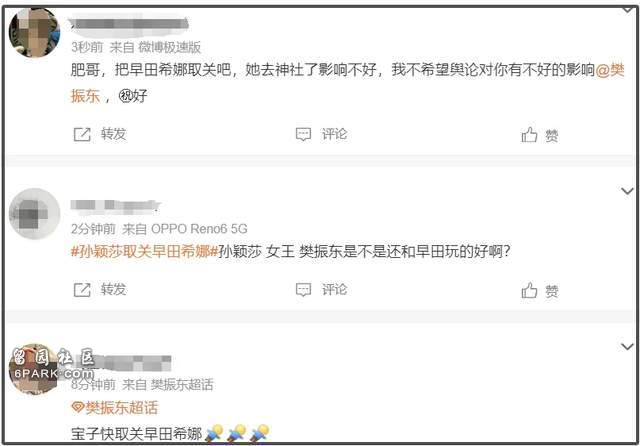The height and width of the screenshot is (446, 640).
Task: View the second poster's grey avatar
Action: (35, 213)
